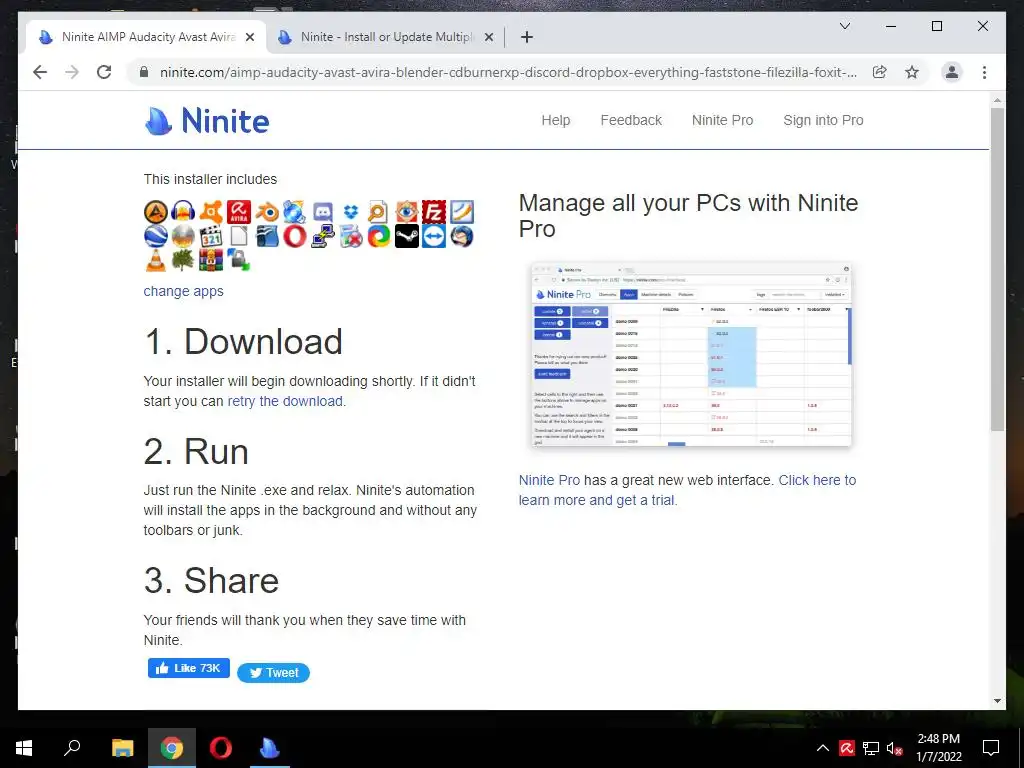Click the WinRAR books icon

(x=211, y=259)
